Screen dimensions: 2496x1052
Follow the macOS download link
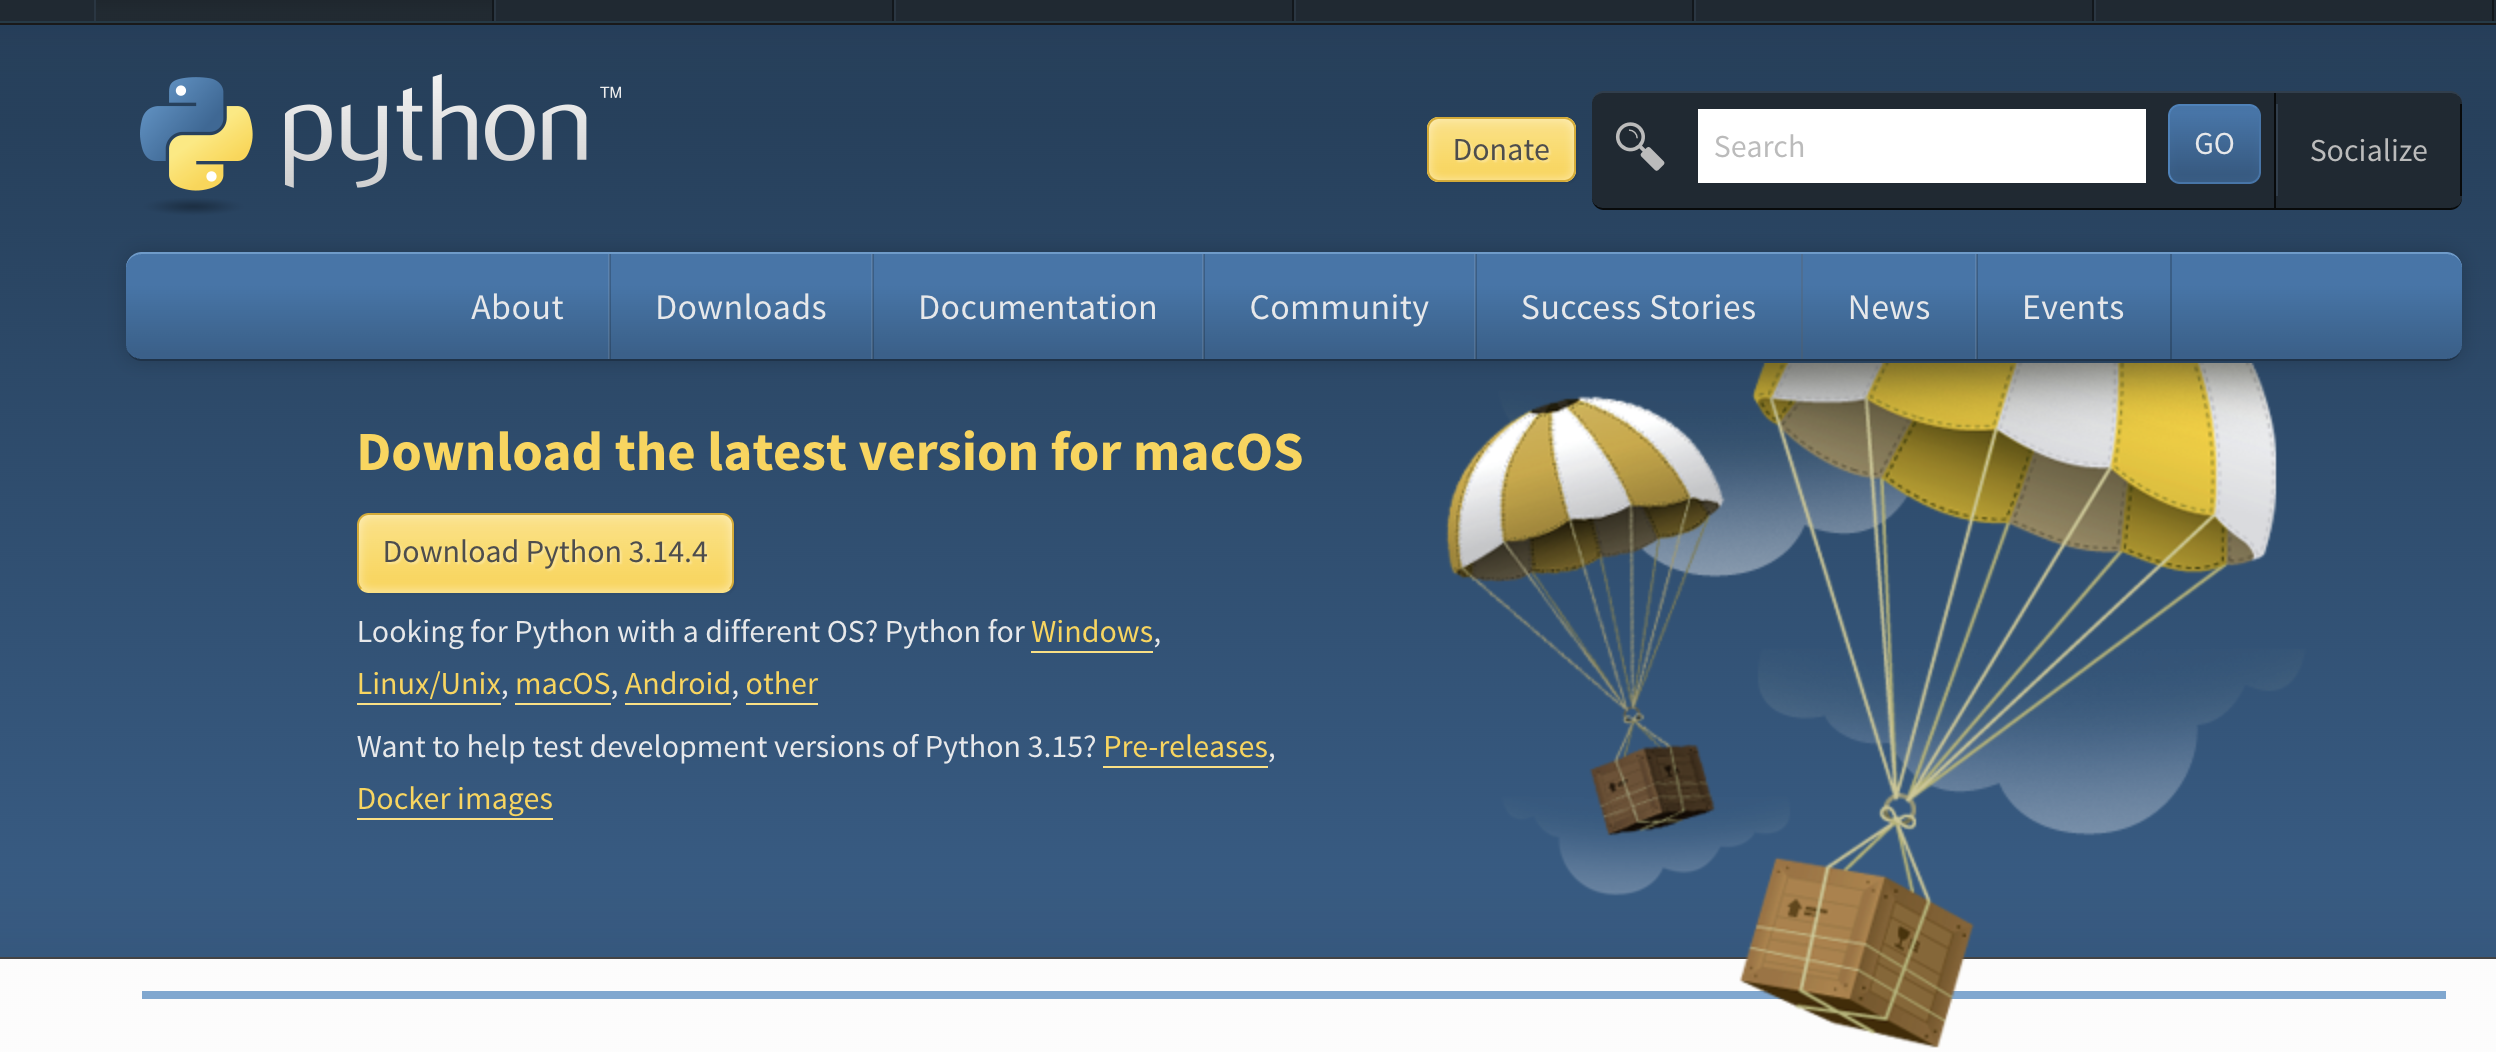tap(563, 684)
